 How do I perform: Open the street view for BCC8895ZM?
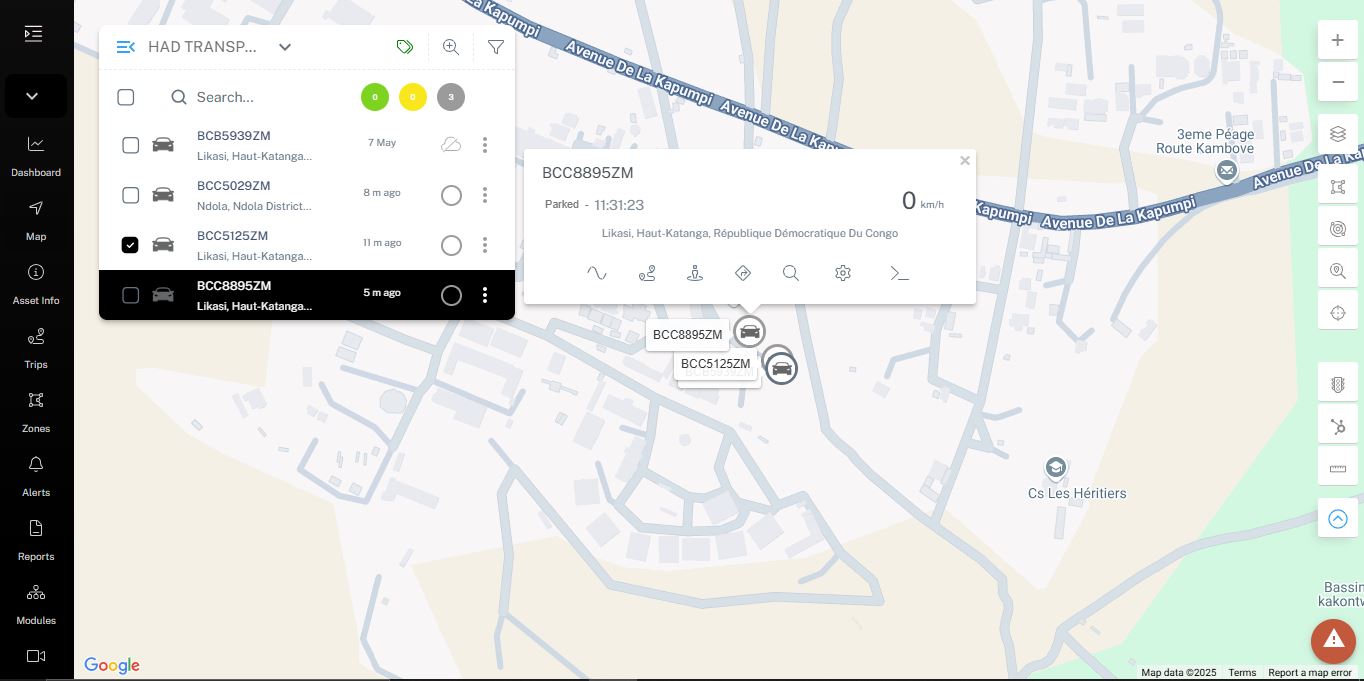695,273
